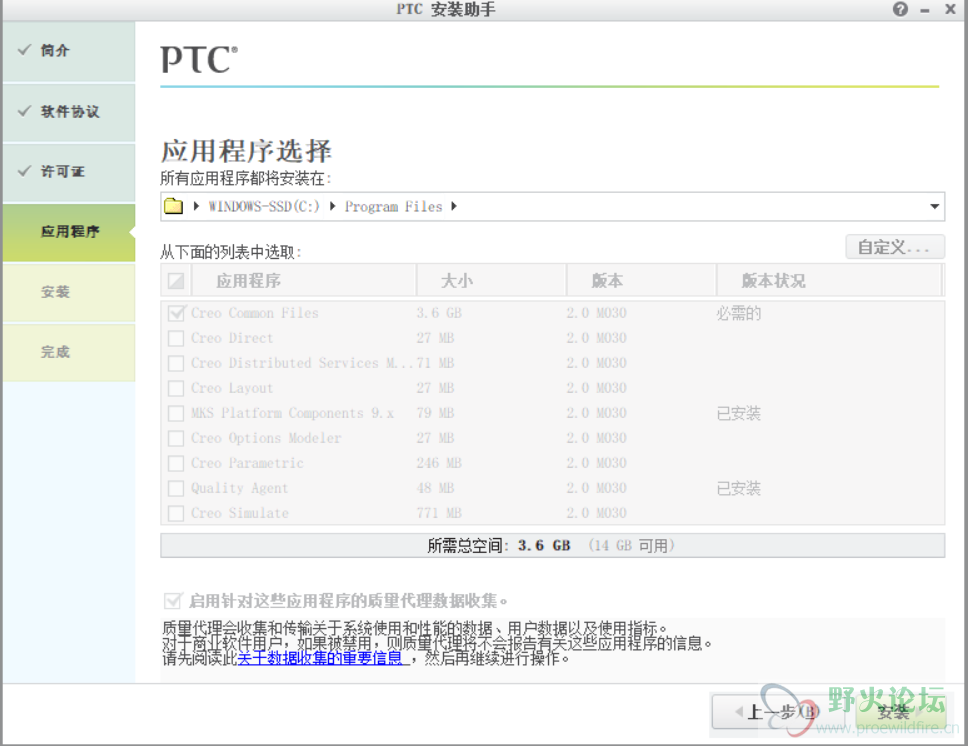Check the Quality Agent checkbox

176,488
